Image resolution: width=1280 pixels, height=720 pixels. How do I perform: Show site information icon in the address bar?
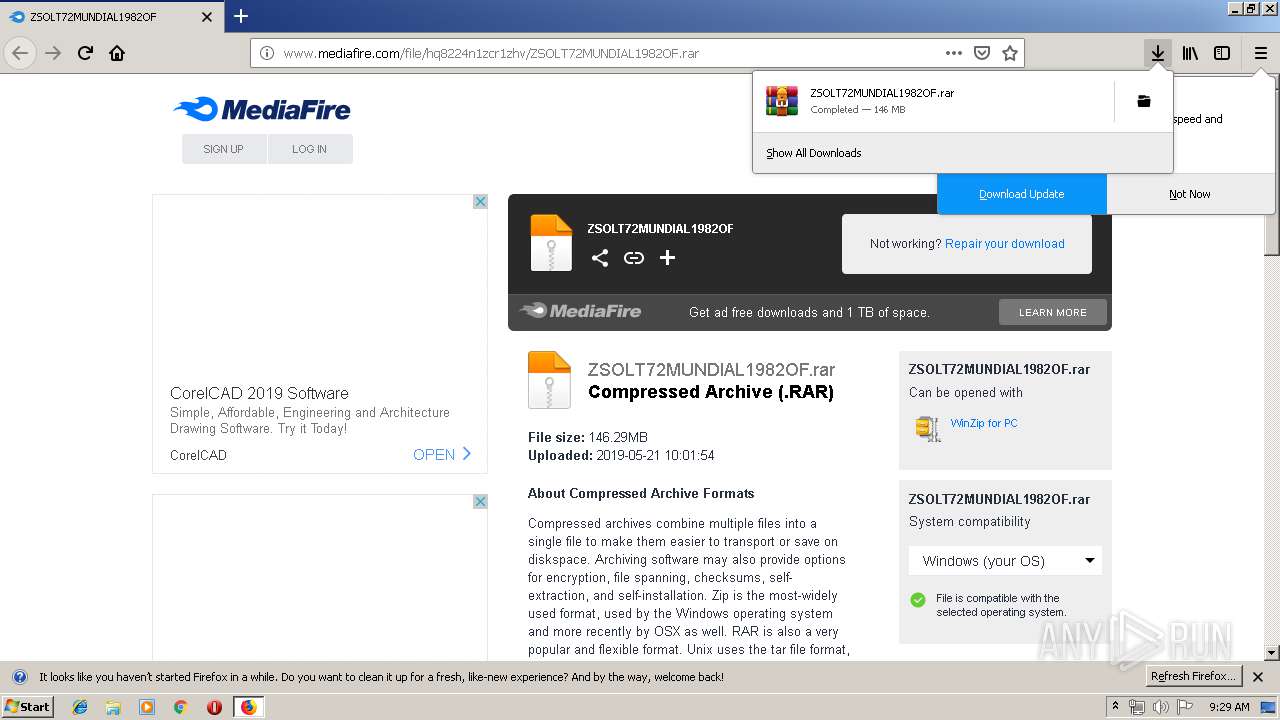point(267,53)
